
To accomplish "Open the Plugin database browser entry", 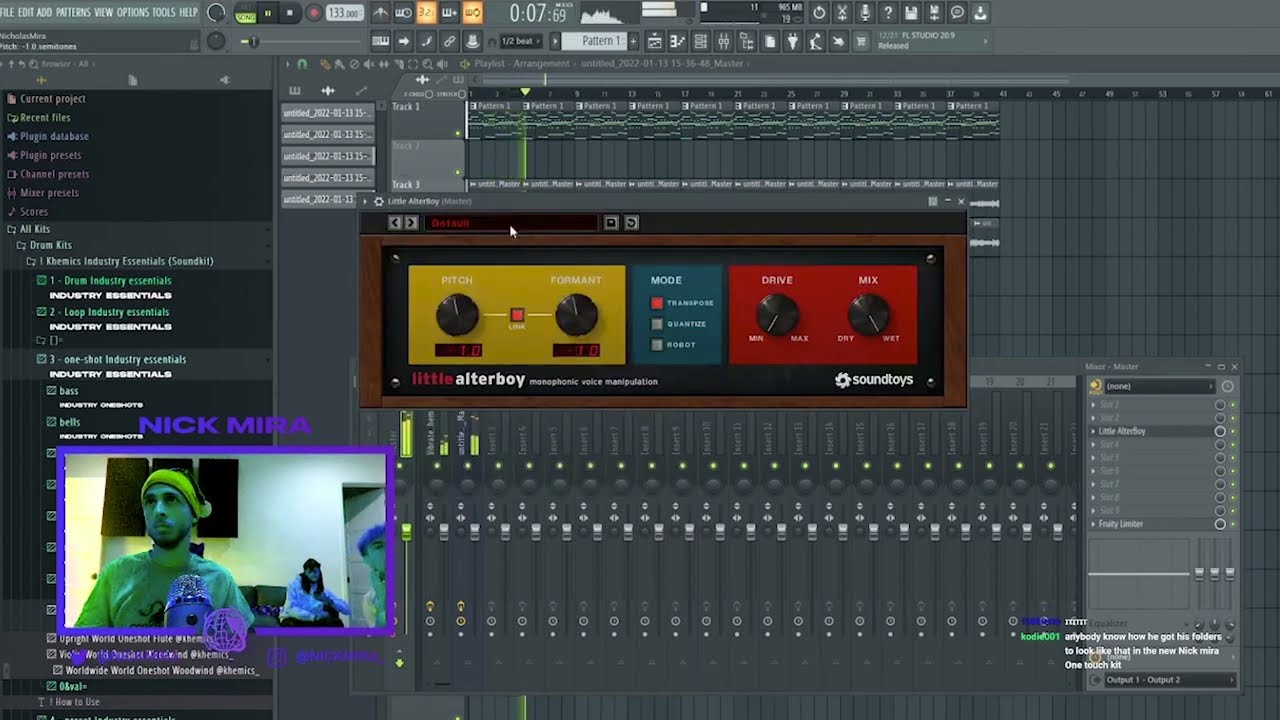I will pyautogui.click(x=54, y=136).
